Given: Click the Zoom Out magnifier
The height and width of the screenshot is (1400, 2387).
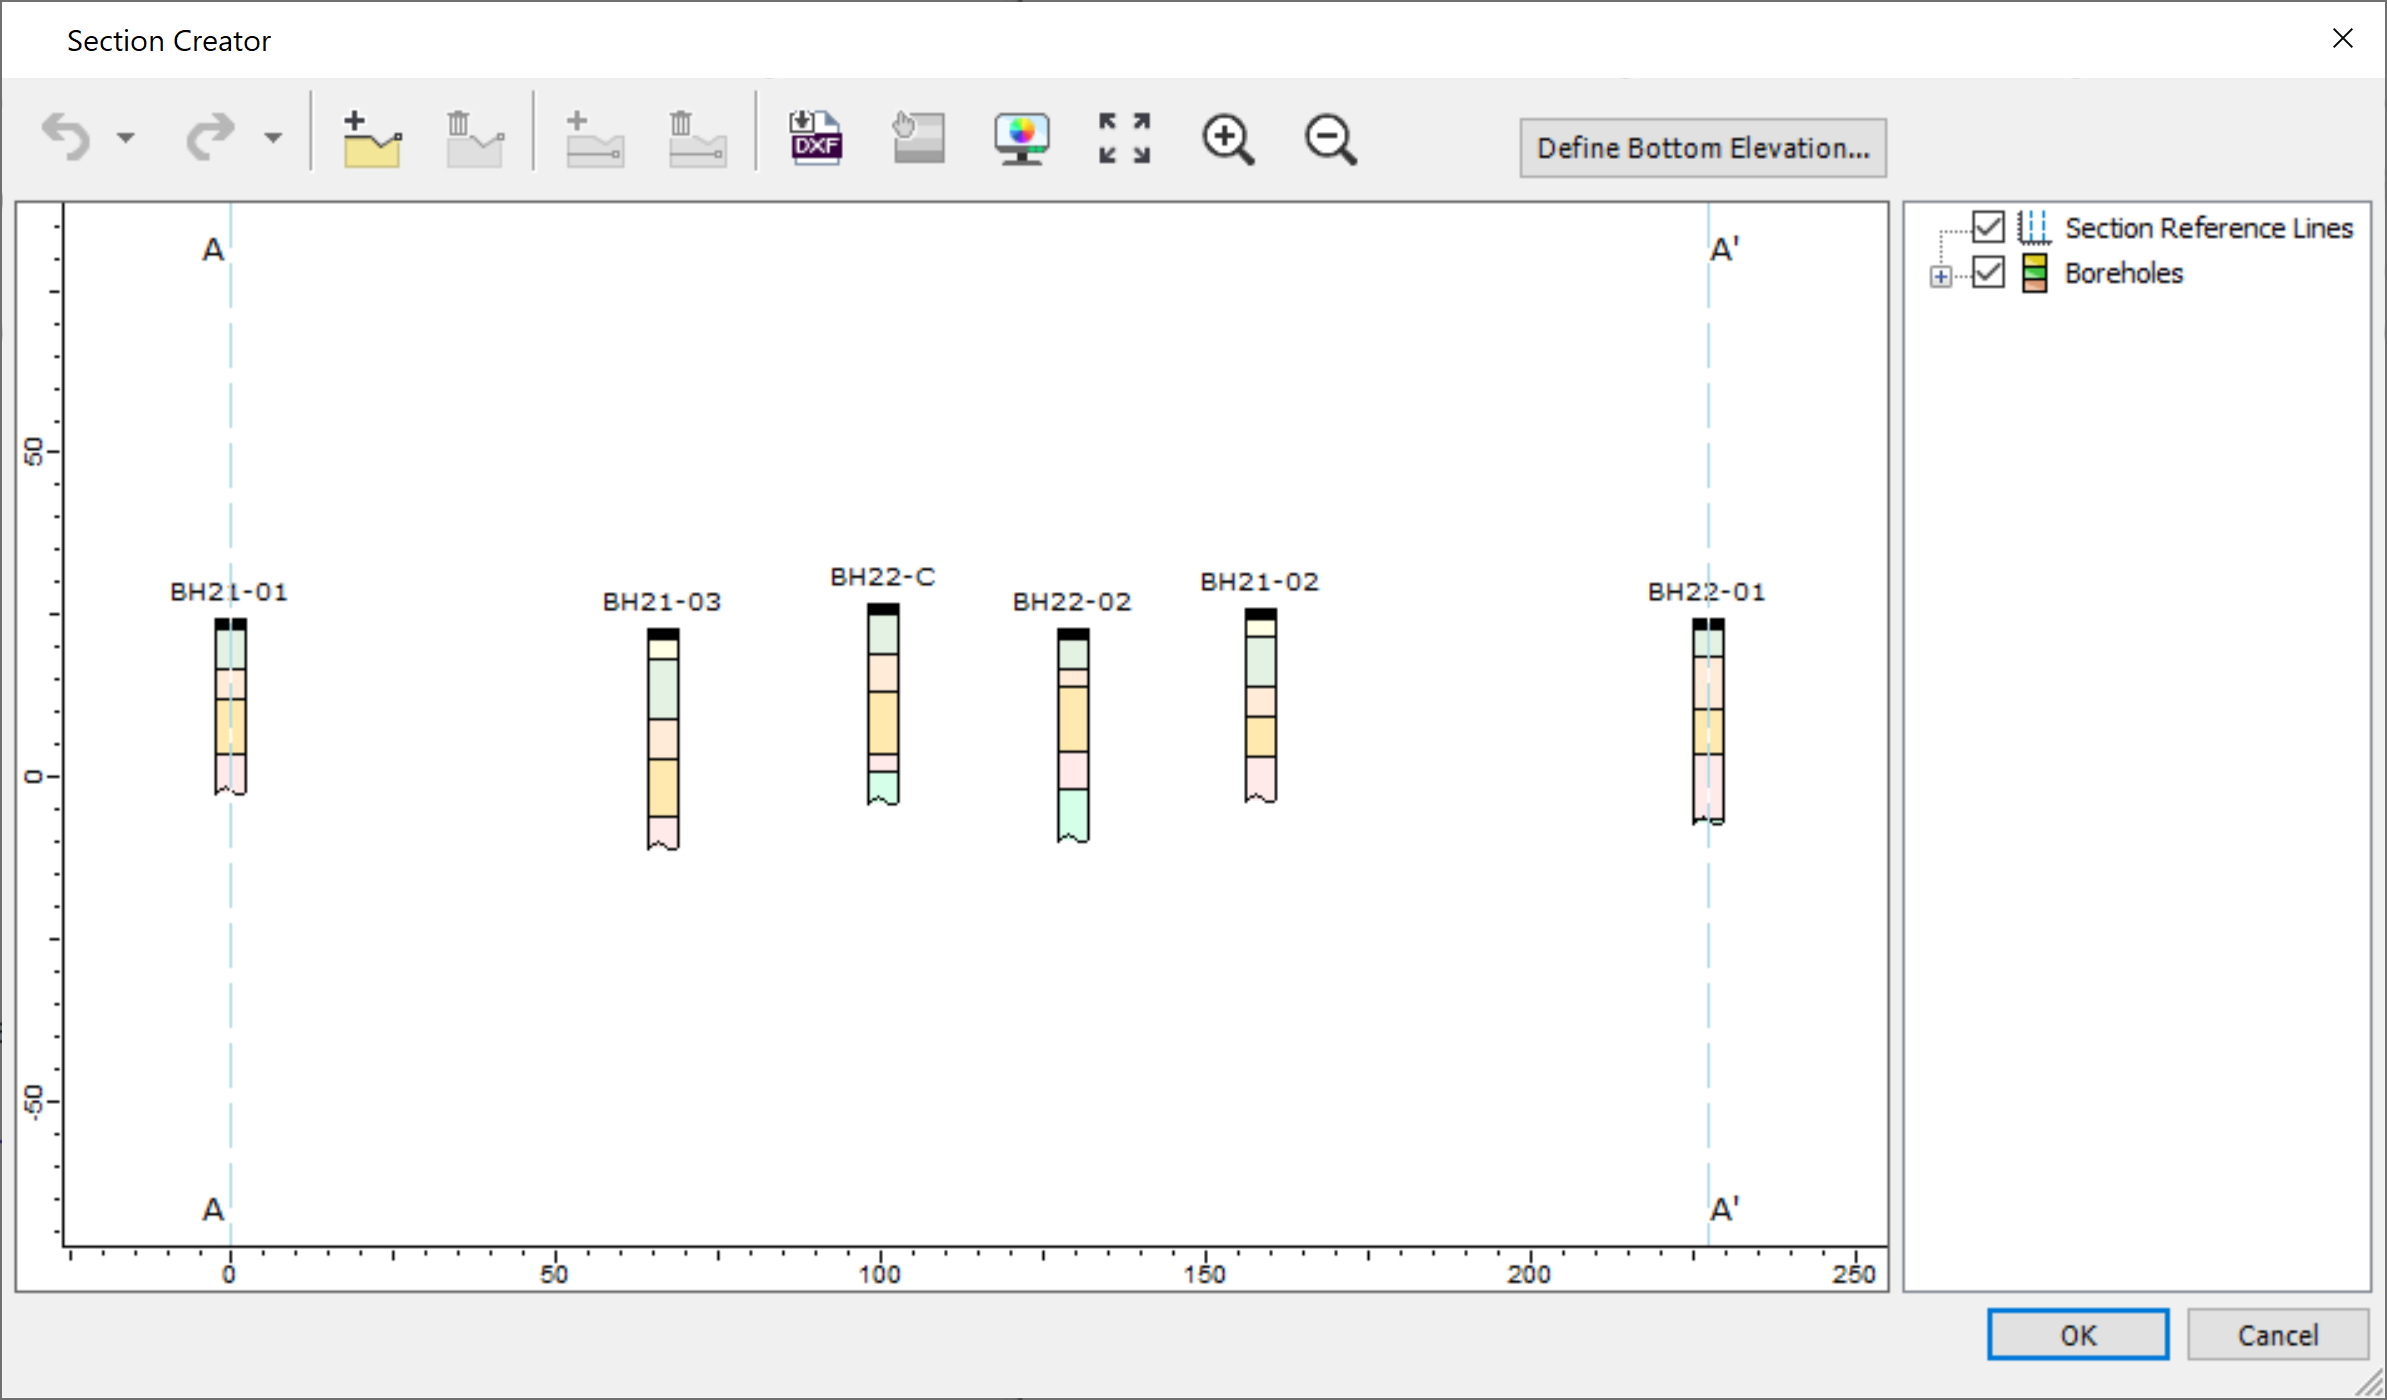Looking at the screenshot, I should 1331,139.
